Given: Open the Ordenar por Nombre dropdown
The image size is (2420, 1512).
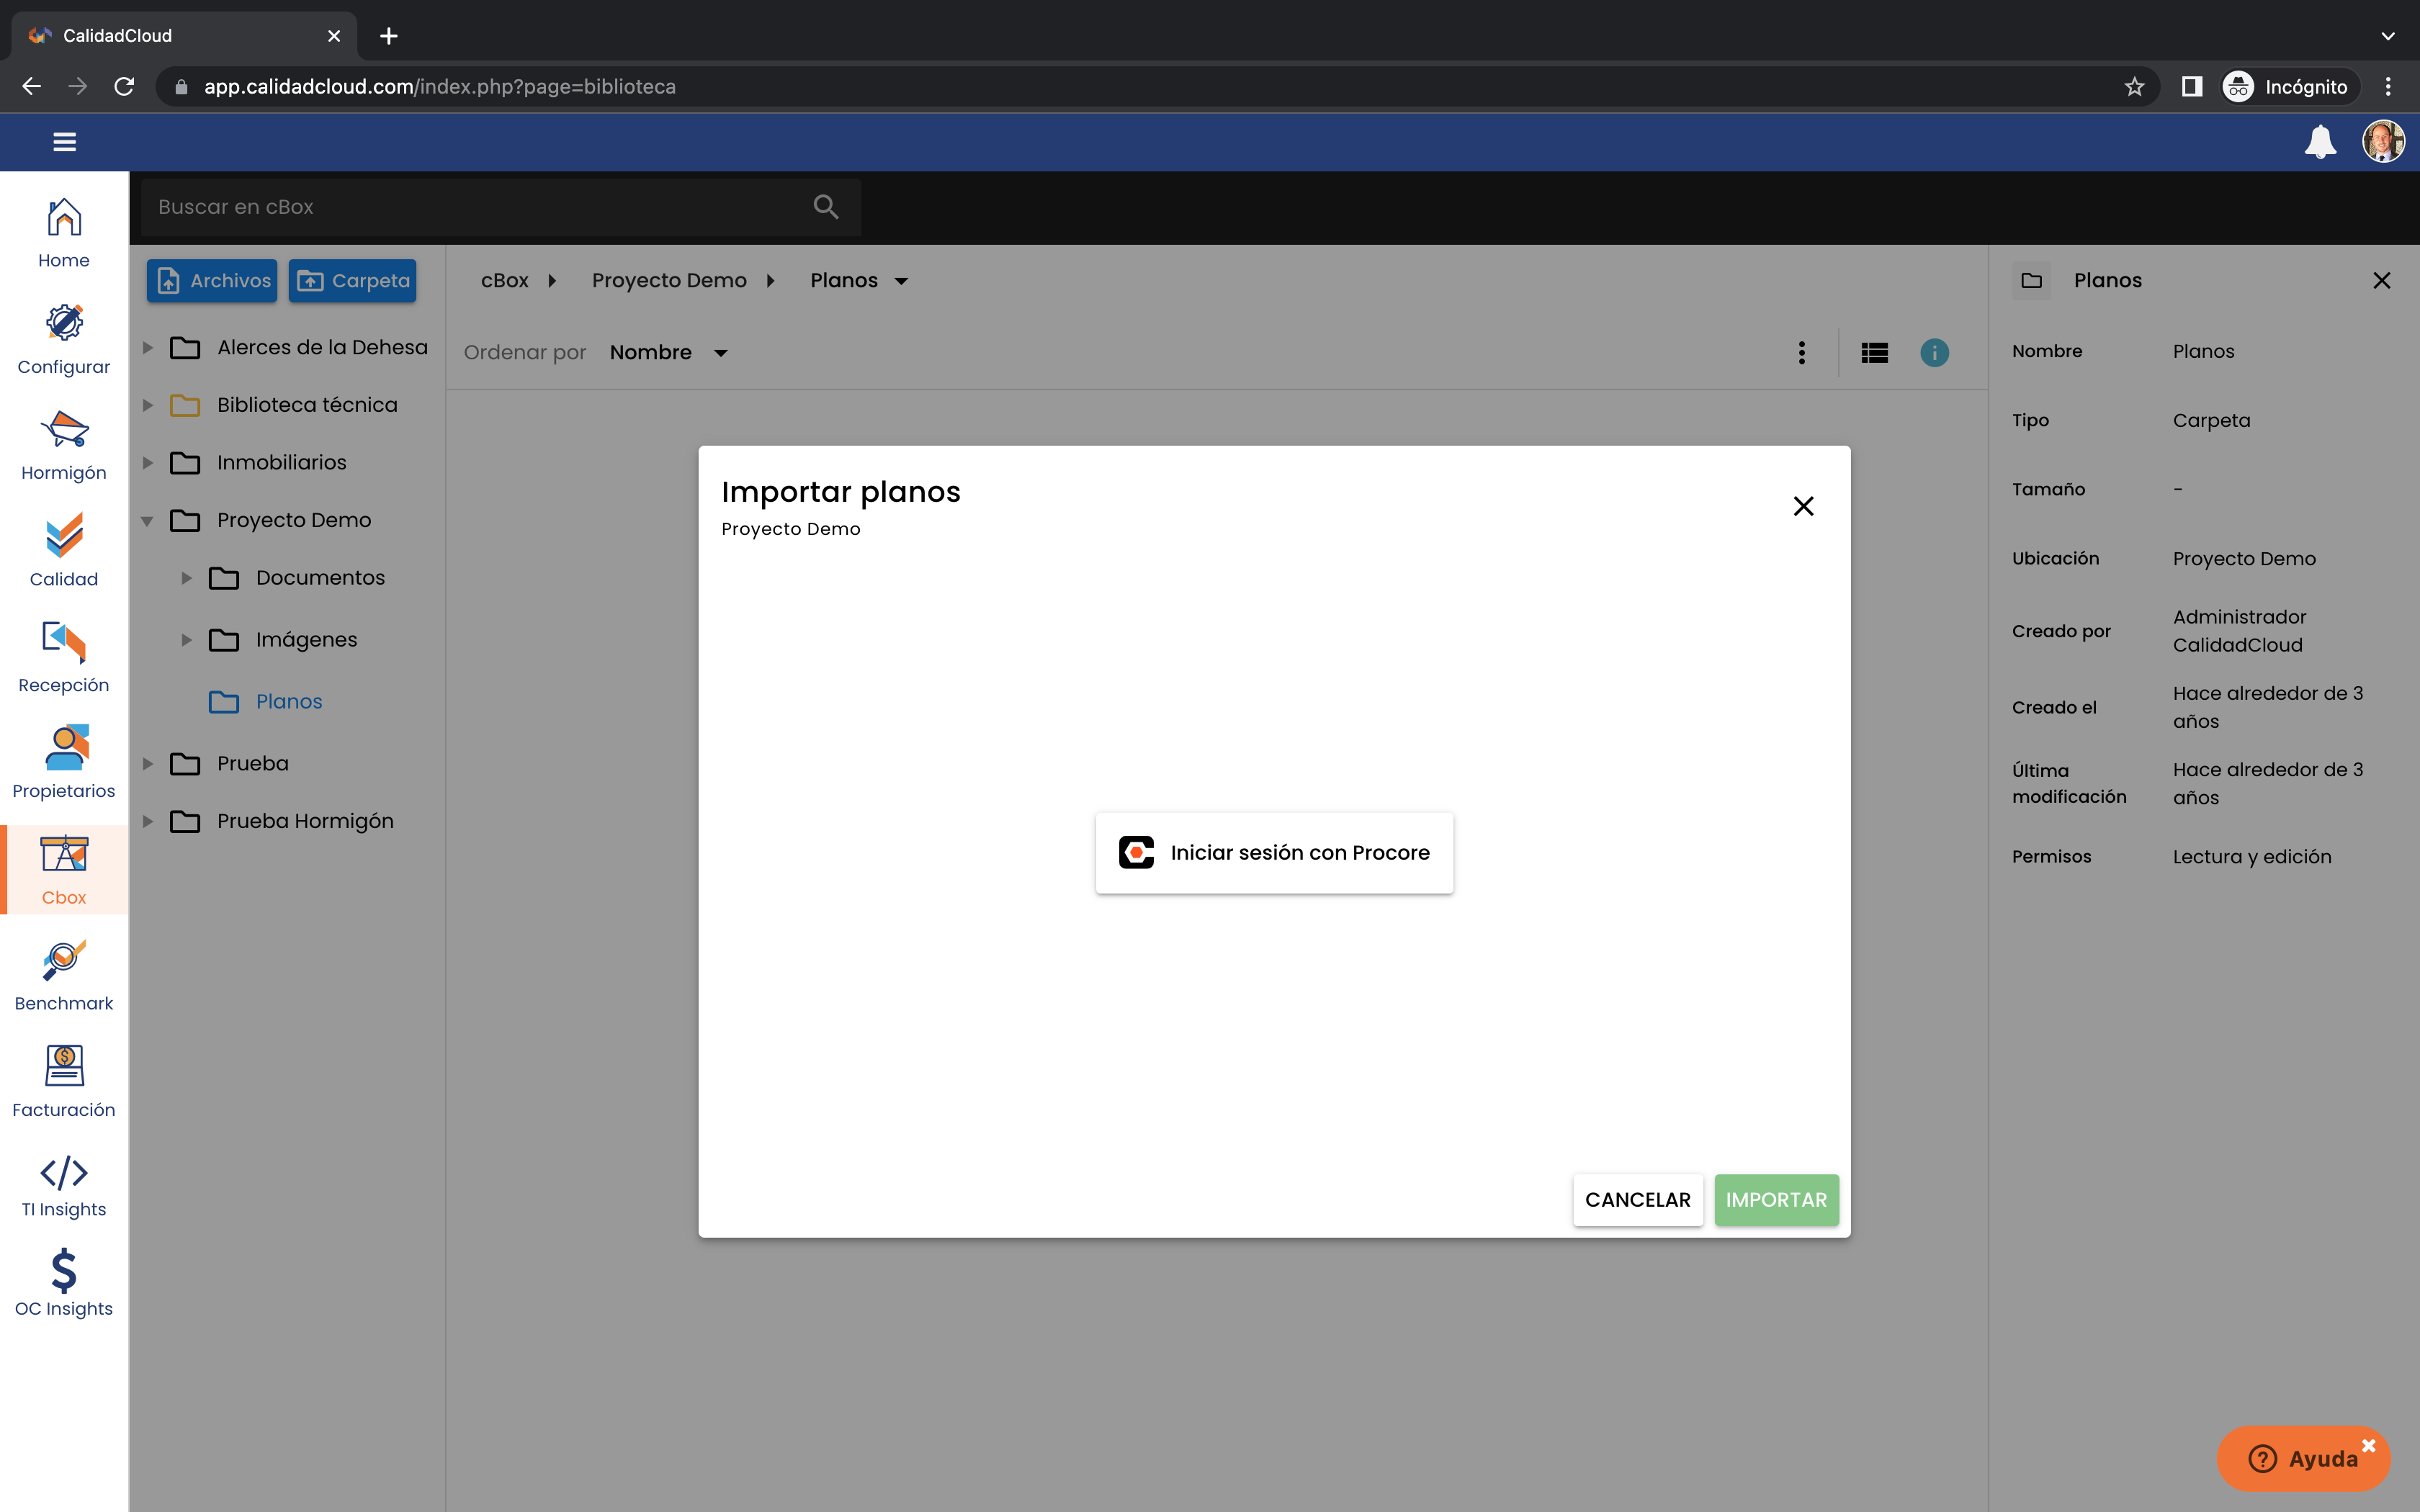Looking at the screenshot, I should [x=669, y=352].
